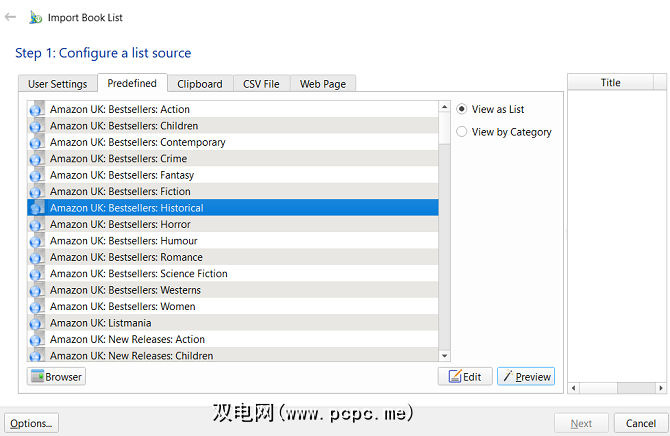Click the preview pane right scroll arrow
670x436 pixels.
coord(661,388)
